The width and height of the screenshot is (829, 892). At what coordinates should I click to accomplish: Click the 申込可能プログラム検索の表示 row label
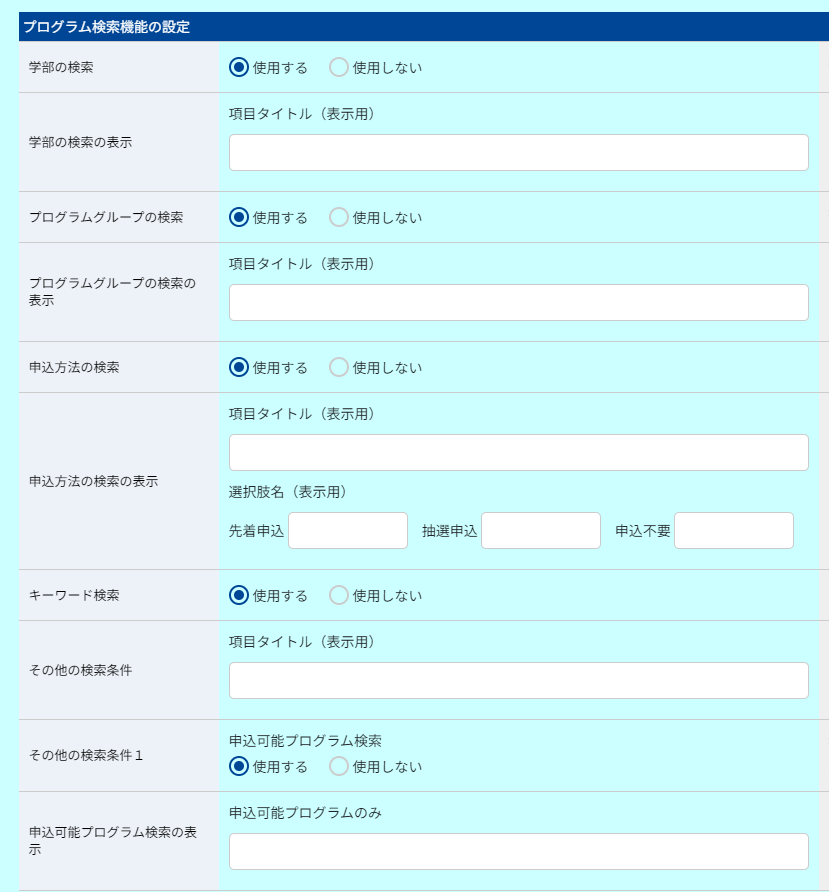113,841
